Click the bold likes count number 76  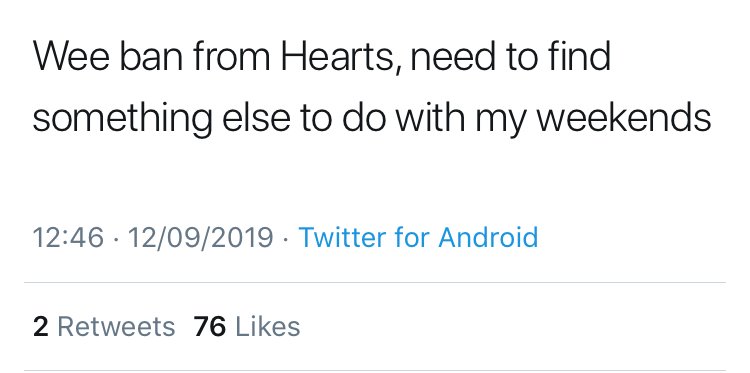[210, 327]
